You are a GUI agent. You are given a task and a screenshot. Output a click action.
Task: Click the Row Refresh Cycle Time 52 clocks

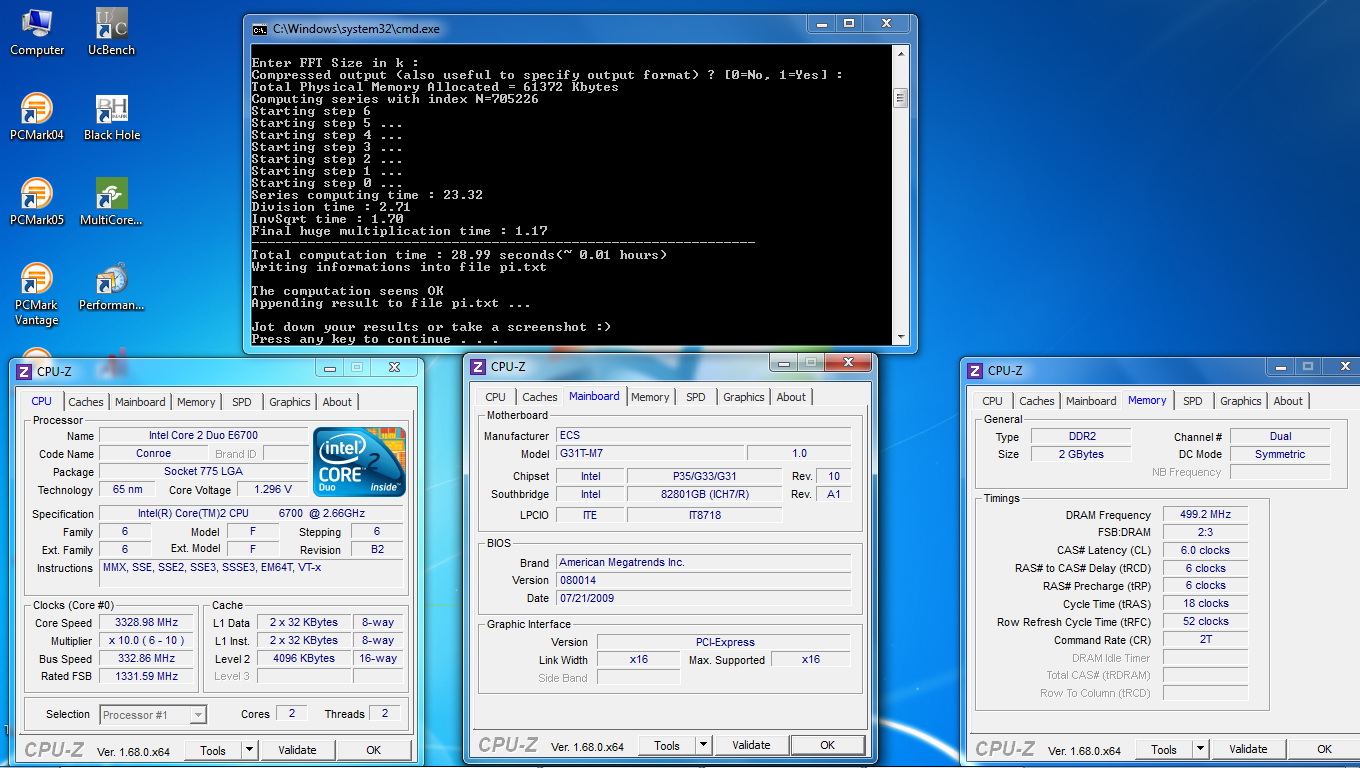click(1205, 621)
